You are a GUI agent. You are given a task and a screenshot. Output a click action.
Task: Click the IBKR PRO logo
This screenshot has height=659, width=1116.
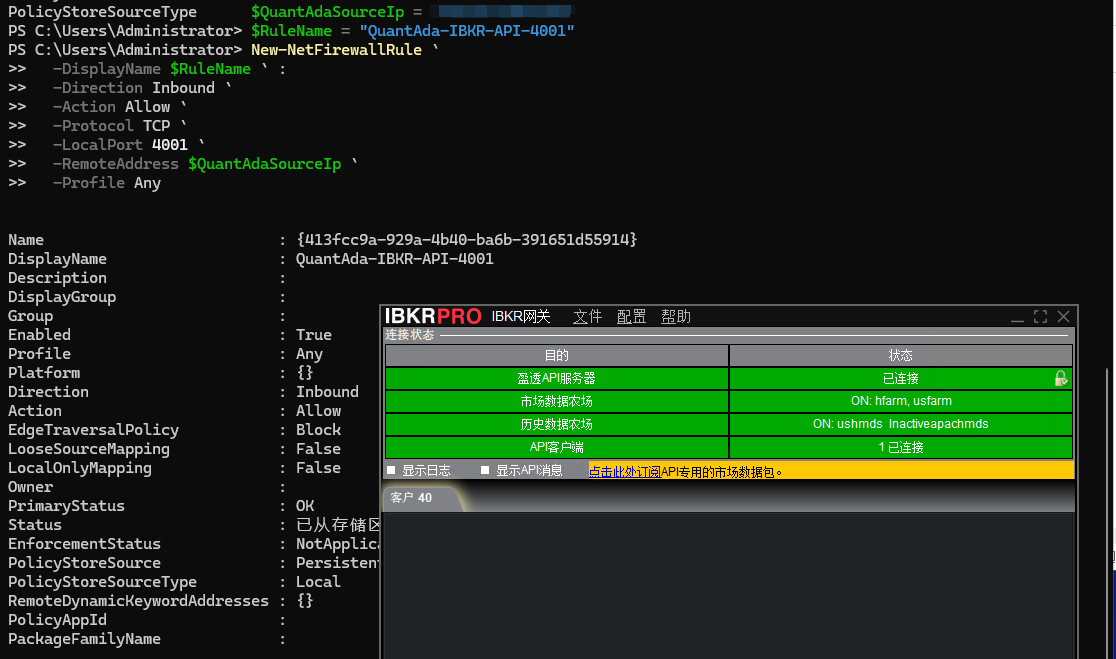point(433,316)
